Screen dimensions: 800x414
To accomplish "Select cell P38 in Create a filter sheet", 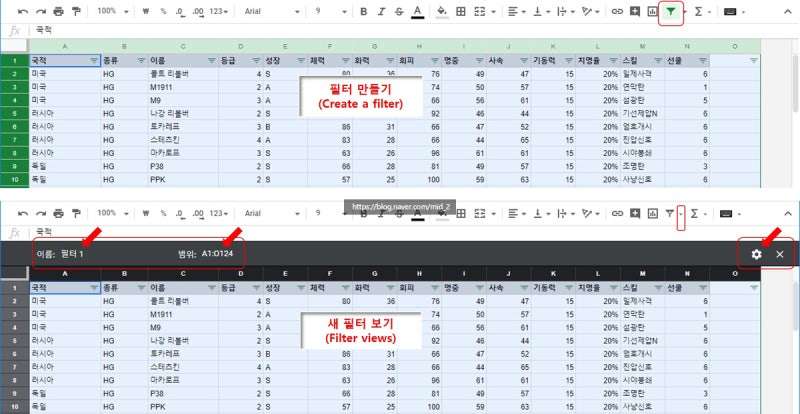I will pos(183,166).
